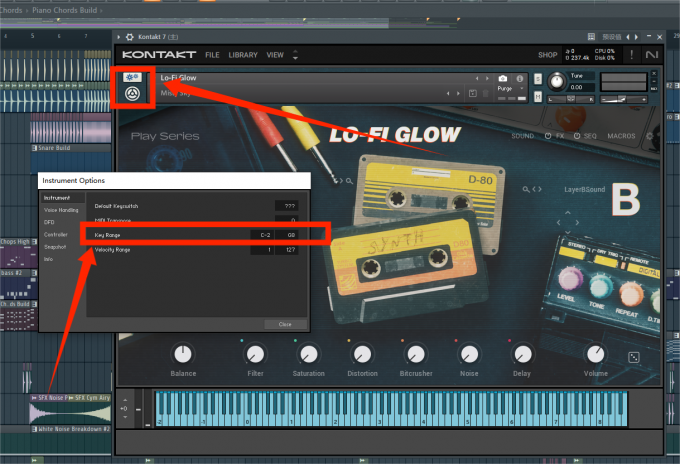Open Layer B sound browser magnifier
The image size is (680, 464).
[526, 189]
